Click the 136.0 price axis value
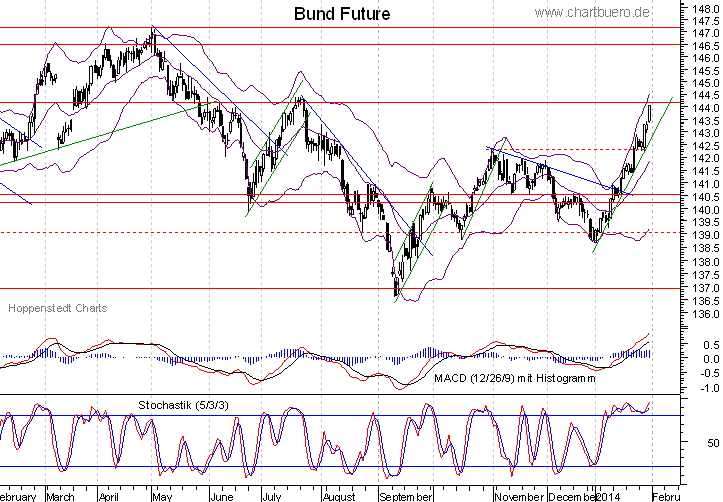The width and height of the screenshot is (723, 502). coord(705,314)
